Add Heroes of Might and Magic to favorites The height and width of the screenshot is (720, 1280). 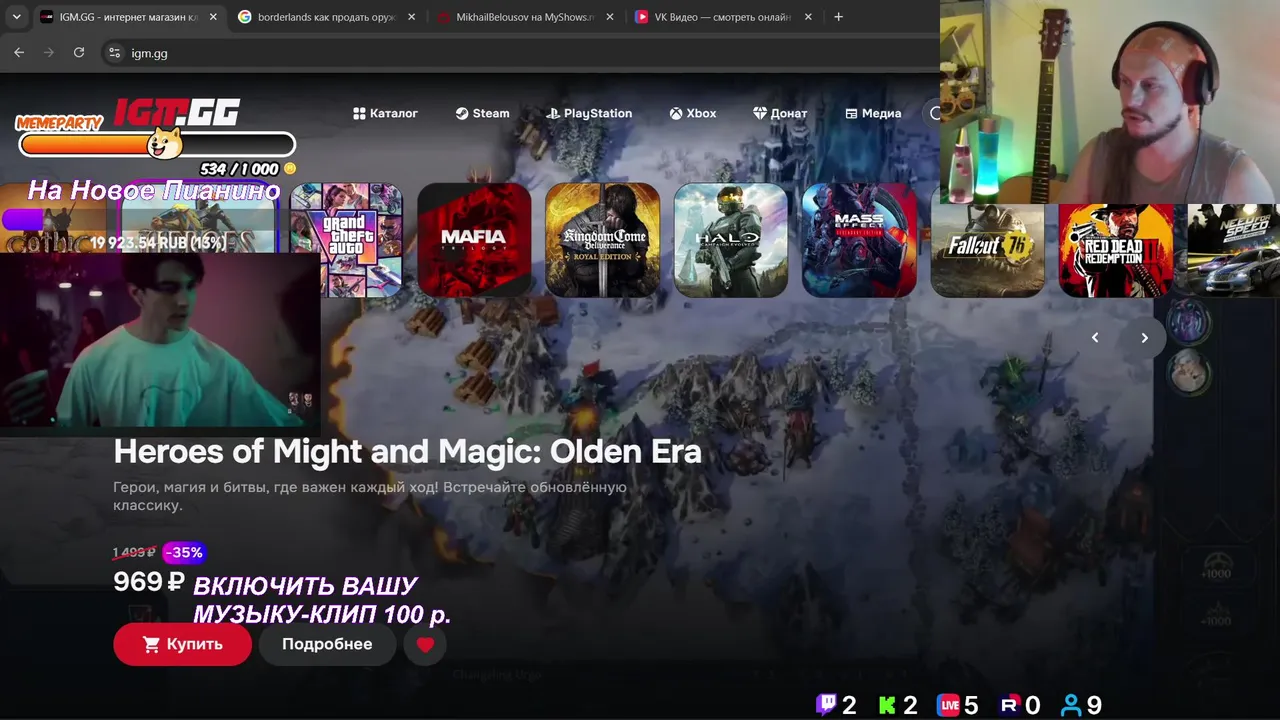[x=425, y=645]
